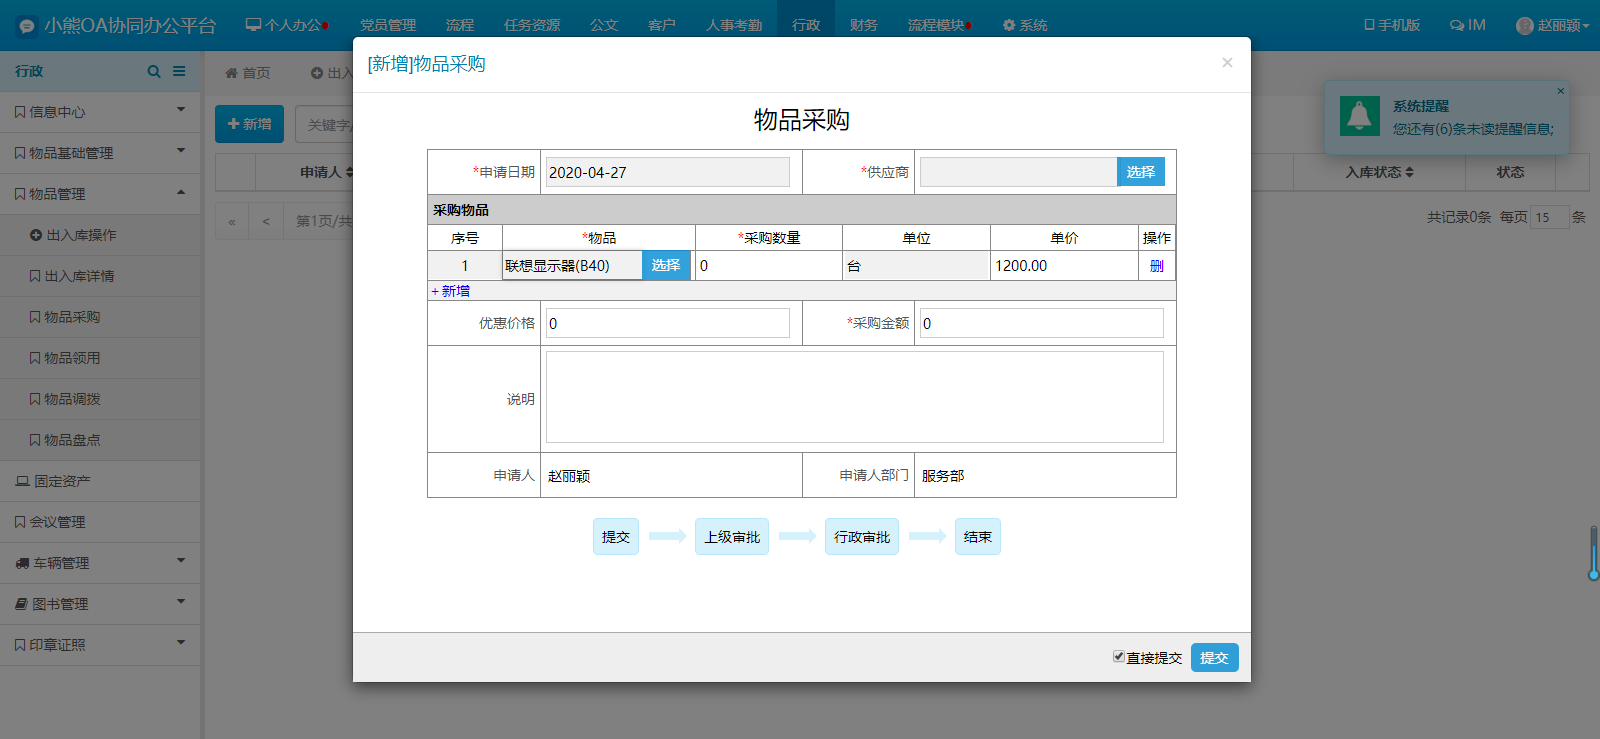Tick the 直接提交 checkbox
The width and height of the screenshot is (1600, 739).
click(x=1119, y=657)
